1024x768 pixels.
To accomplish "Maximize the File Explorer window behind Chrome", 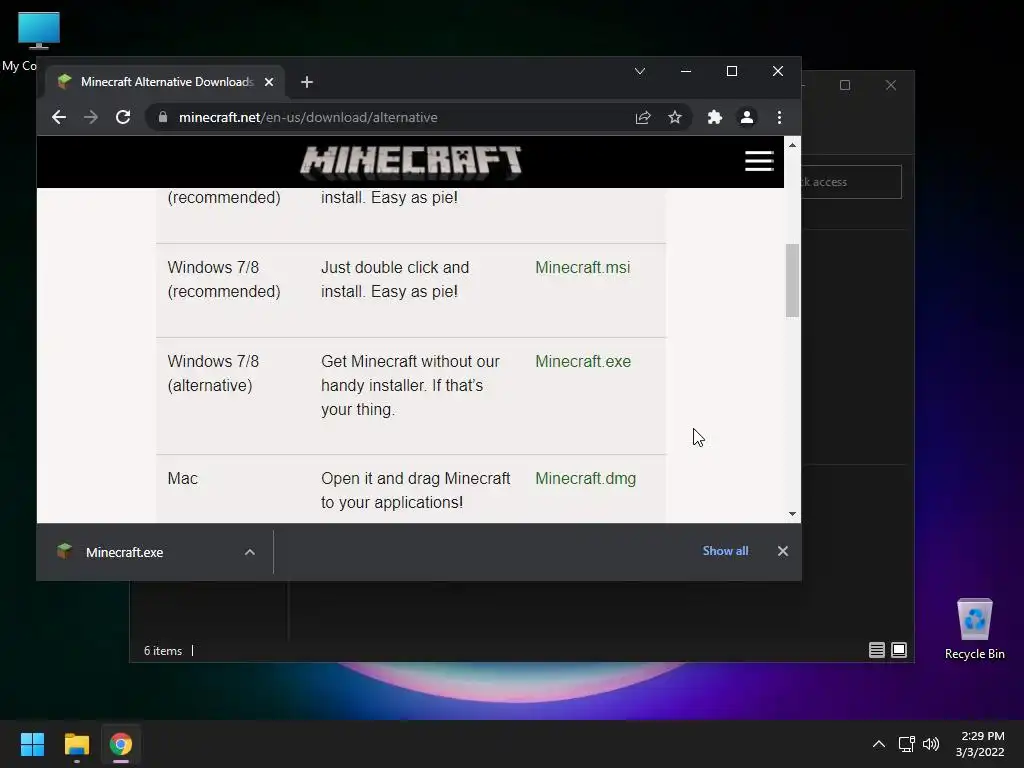I will tap(845, 86).
